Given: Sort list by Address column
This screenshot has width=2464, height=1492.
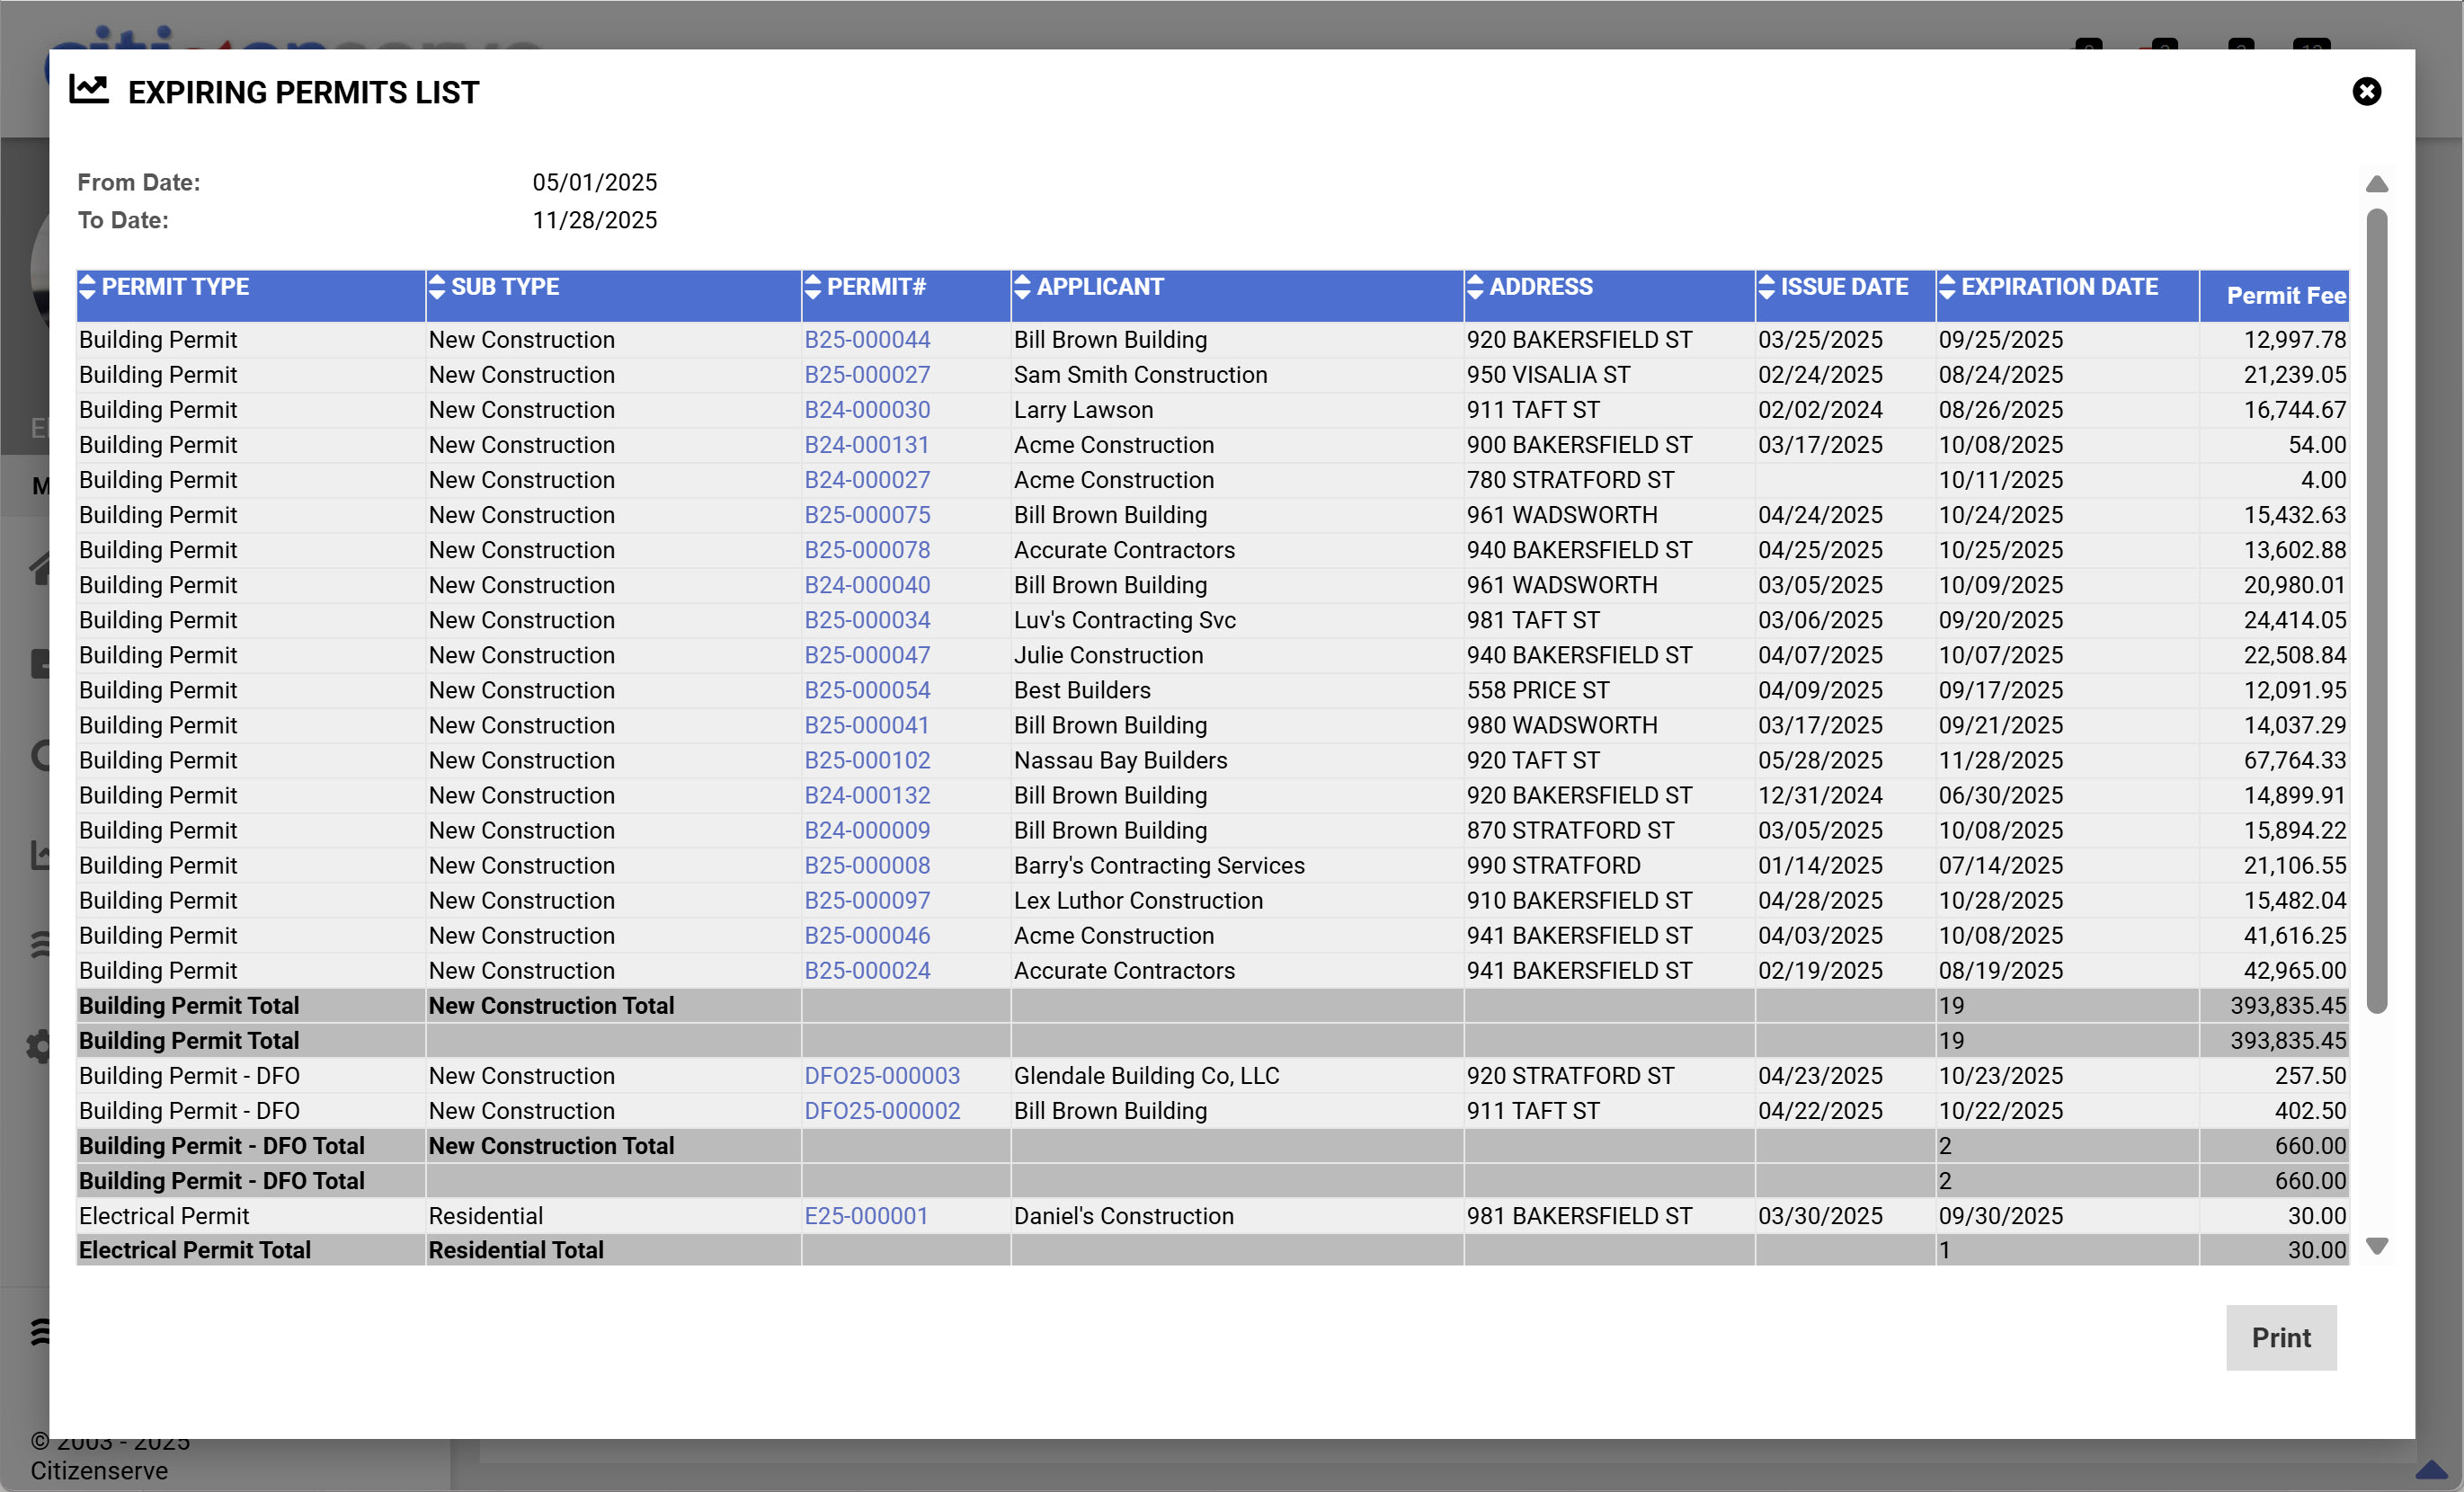Looking at the screenshot, I should [1475, 287].
